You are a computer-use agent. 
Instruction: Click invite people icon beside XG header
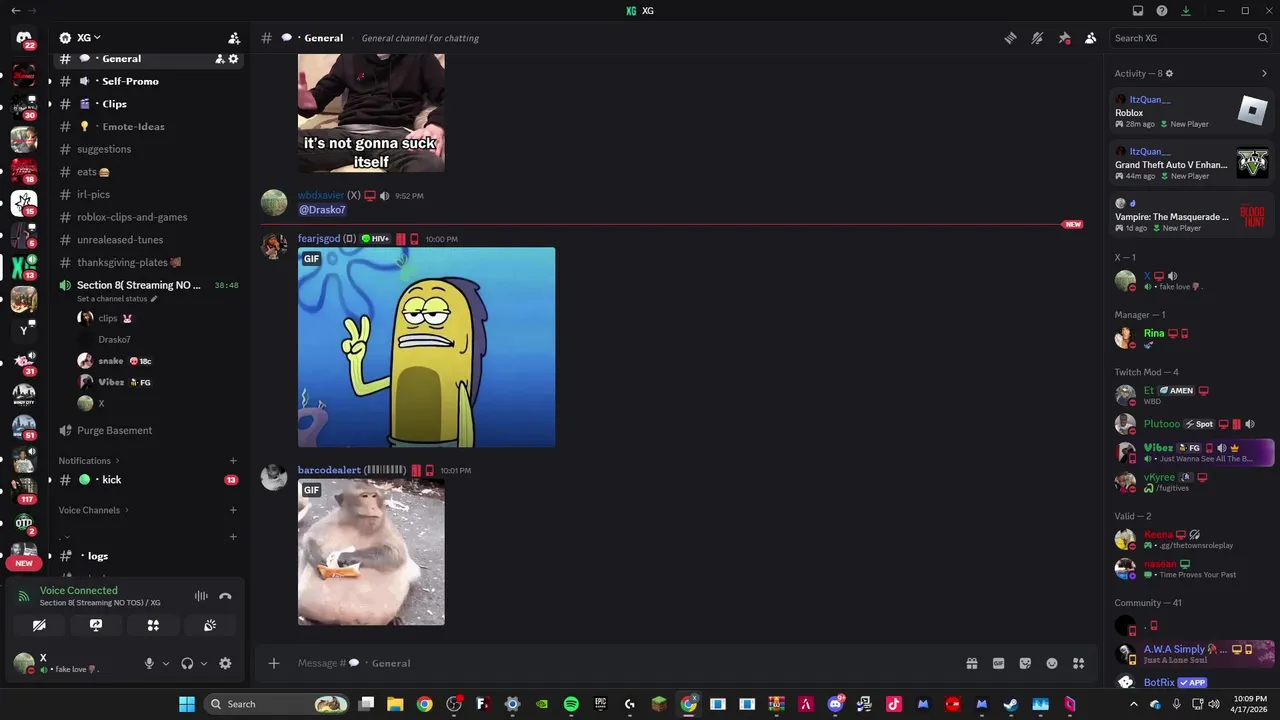tap(234, 38)
